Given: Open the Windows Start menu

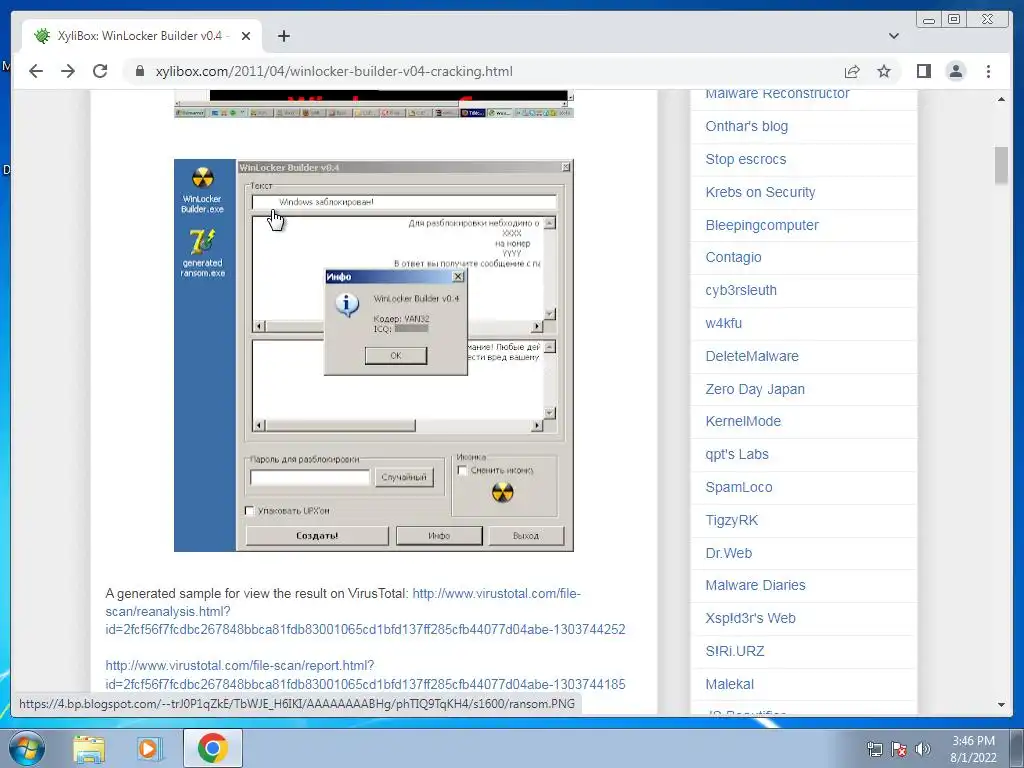Looking at the screenshot, I should [25, 748].
